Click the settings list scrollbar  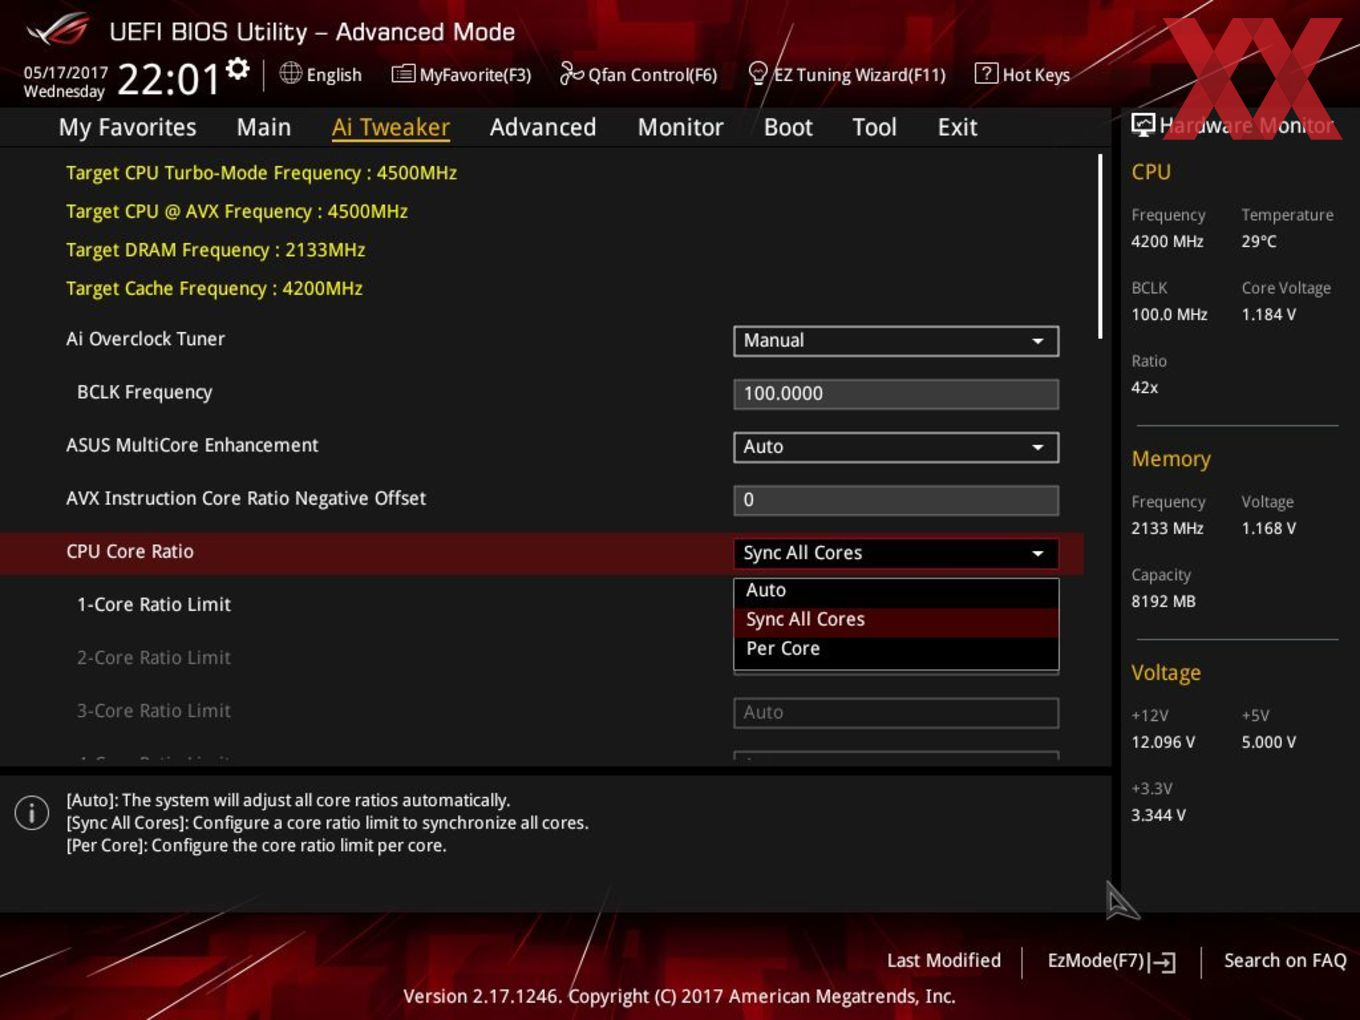(x=1100, y=246)
